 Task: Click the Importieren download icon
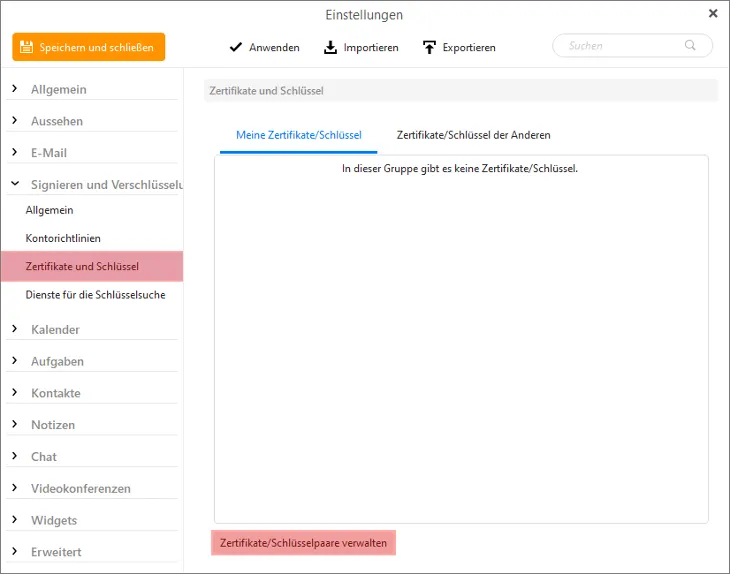331,47
